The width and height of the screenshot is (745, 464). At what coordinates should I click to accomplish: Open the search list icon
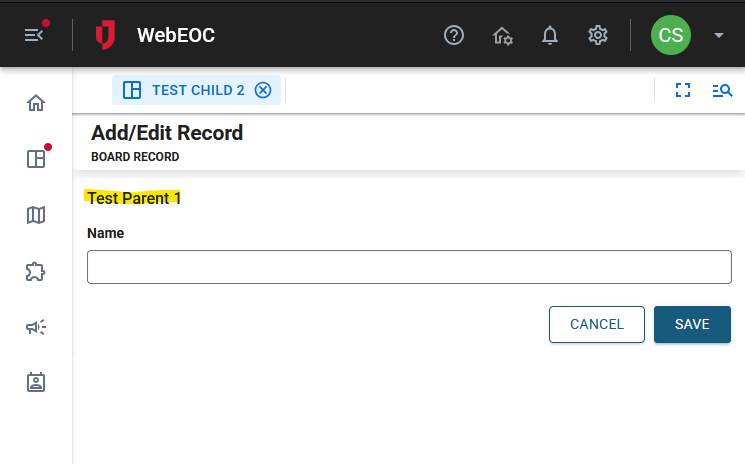click(x=722, y=90)
